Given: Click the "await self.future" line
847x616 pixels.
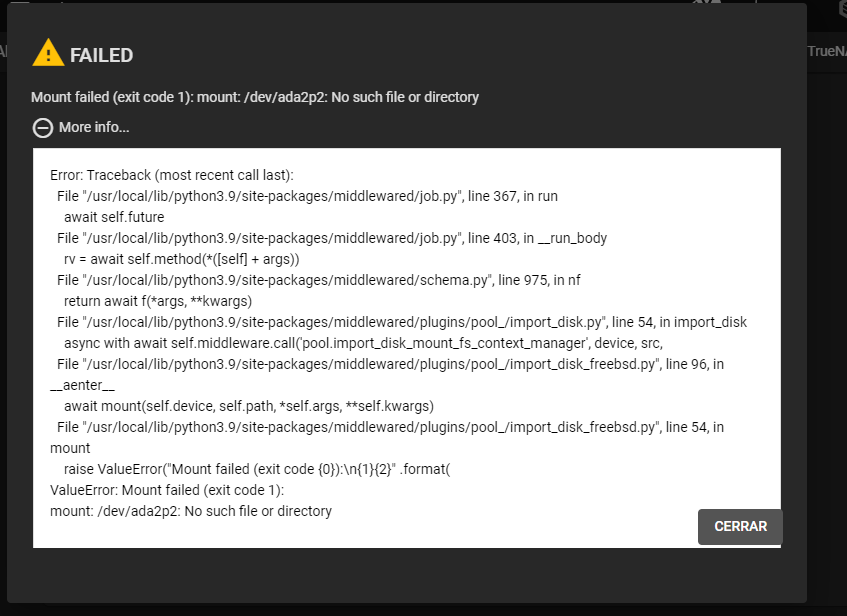Looking at the screenshot, I should point(114,217).
